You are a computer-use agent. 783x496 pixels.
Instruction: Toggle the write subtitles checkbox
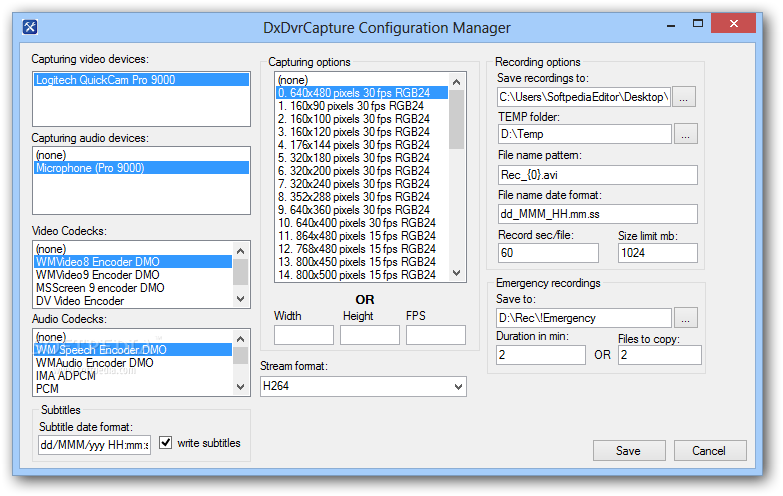(x=166, y=443)
